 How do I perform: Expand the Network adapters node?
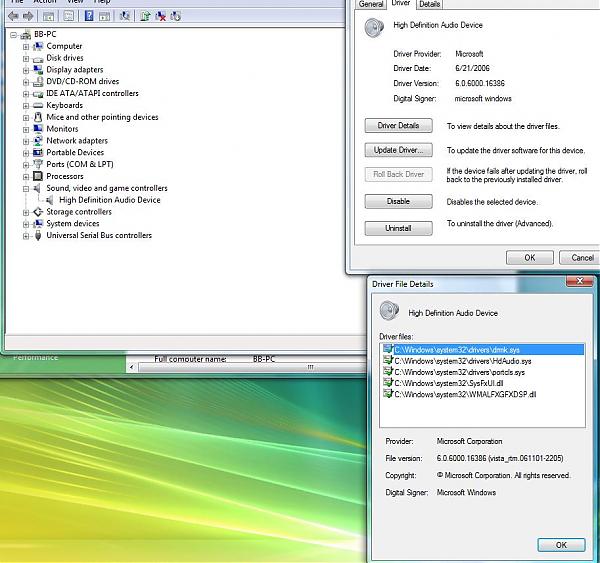tap(26, 141)
